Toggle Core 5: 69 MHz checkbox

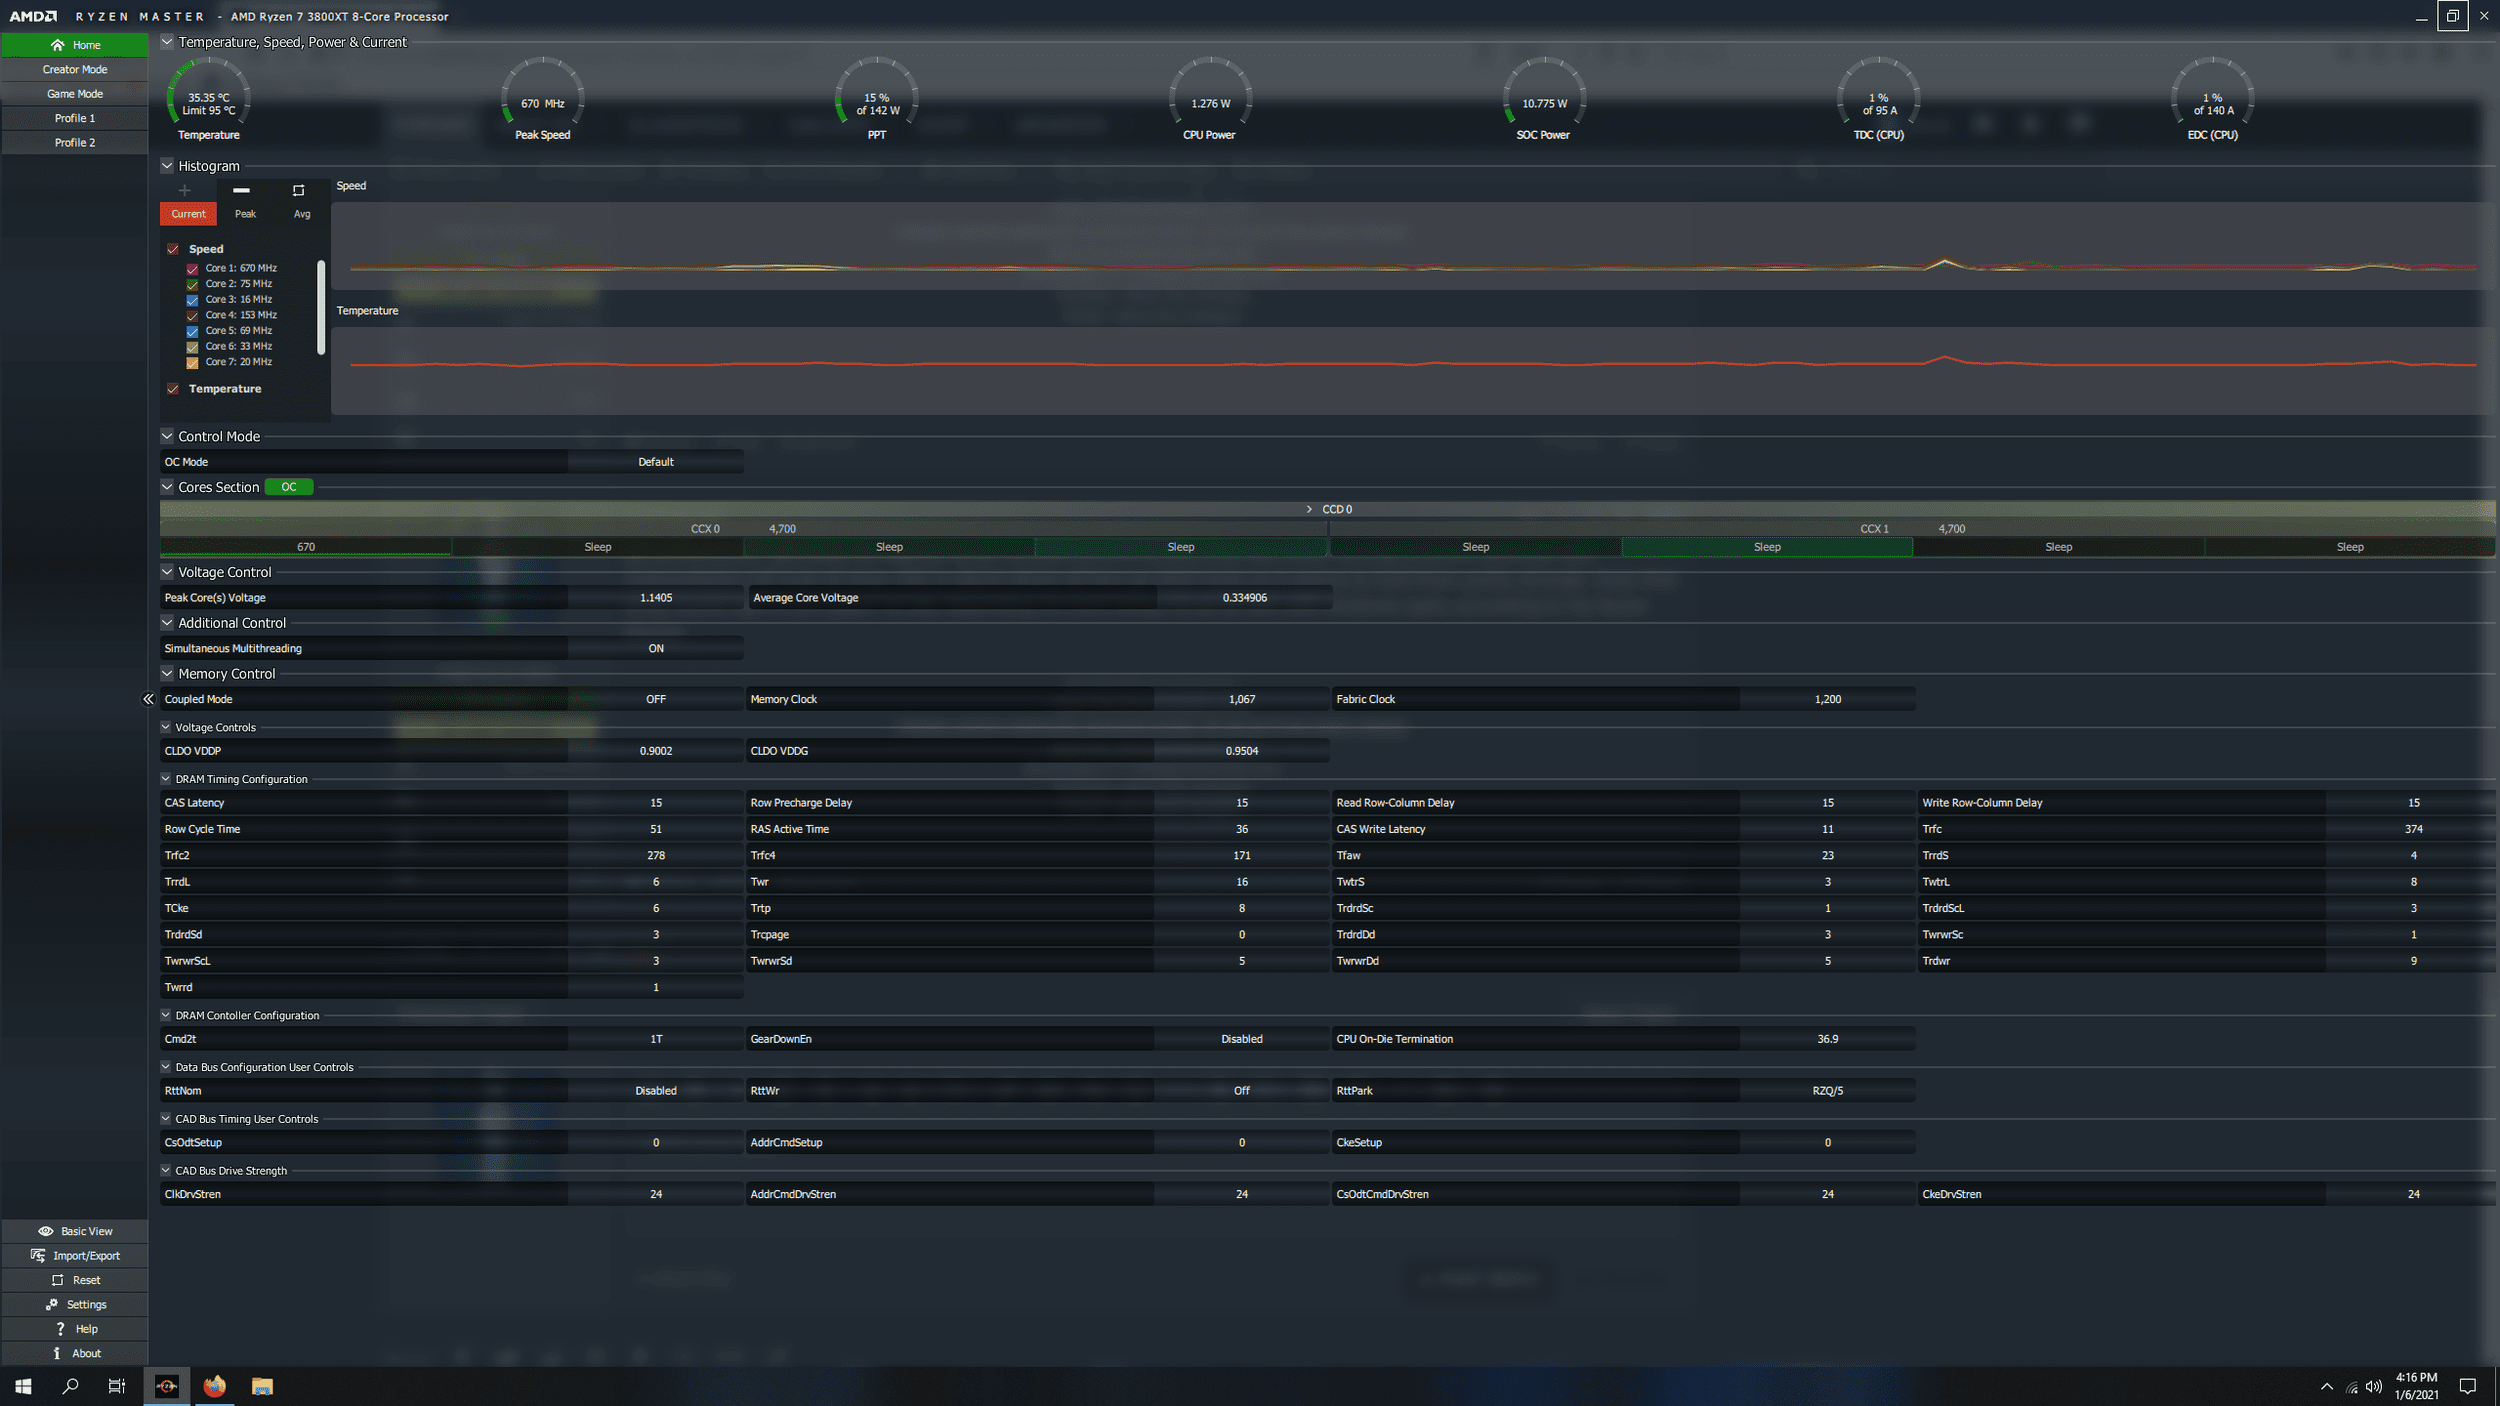click(192, 331)
